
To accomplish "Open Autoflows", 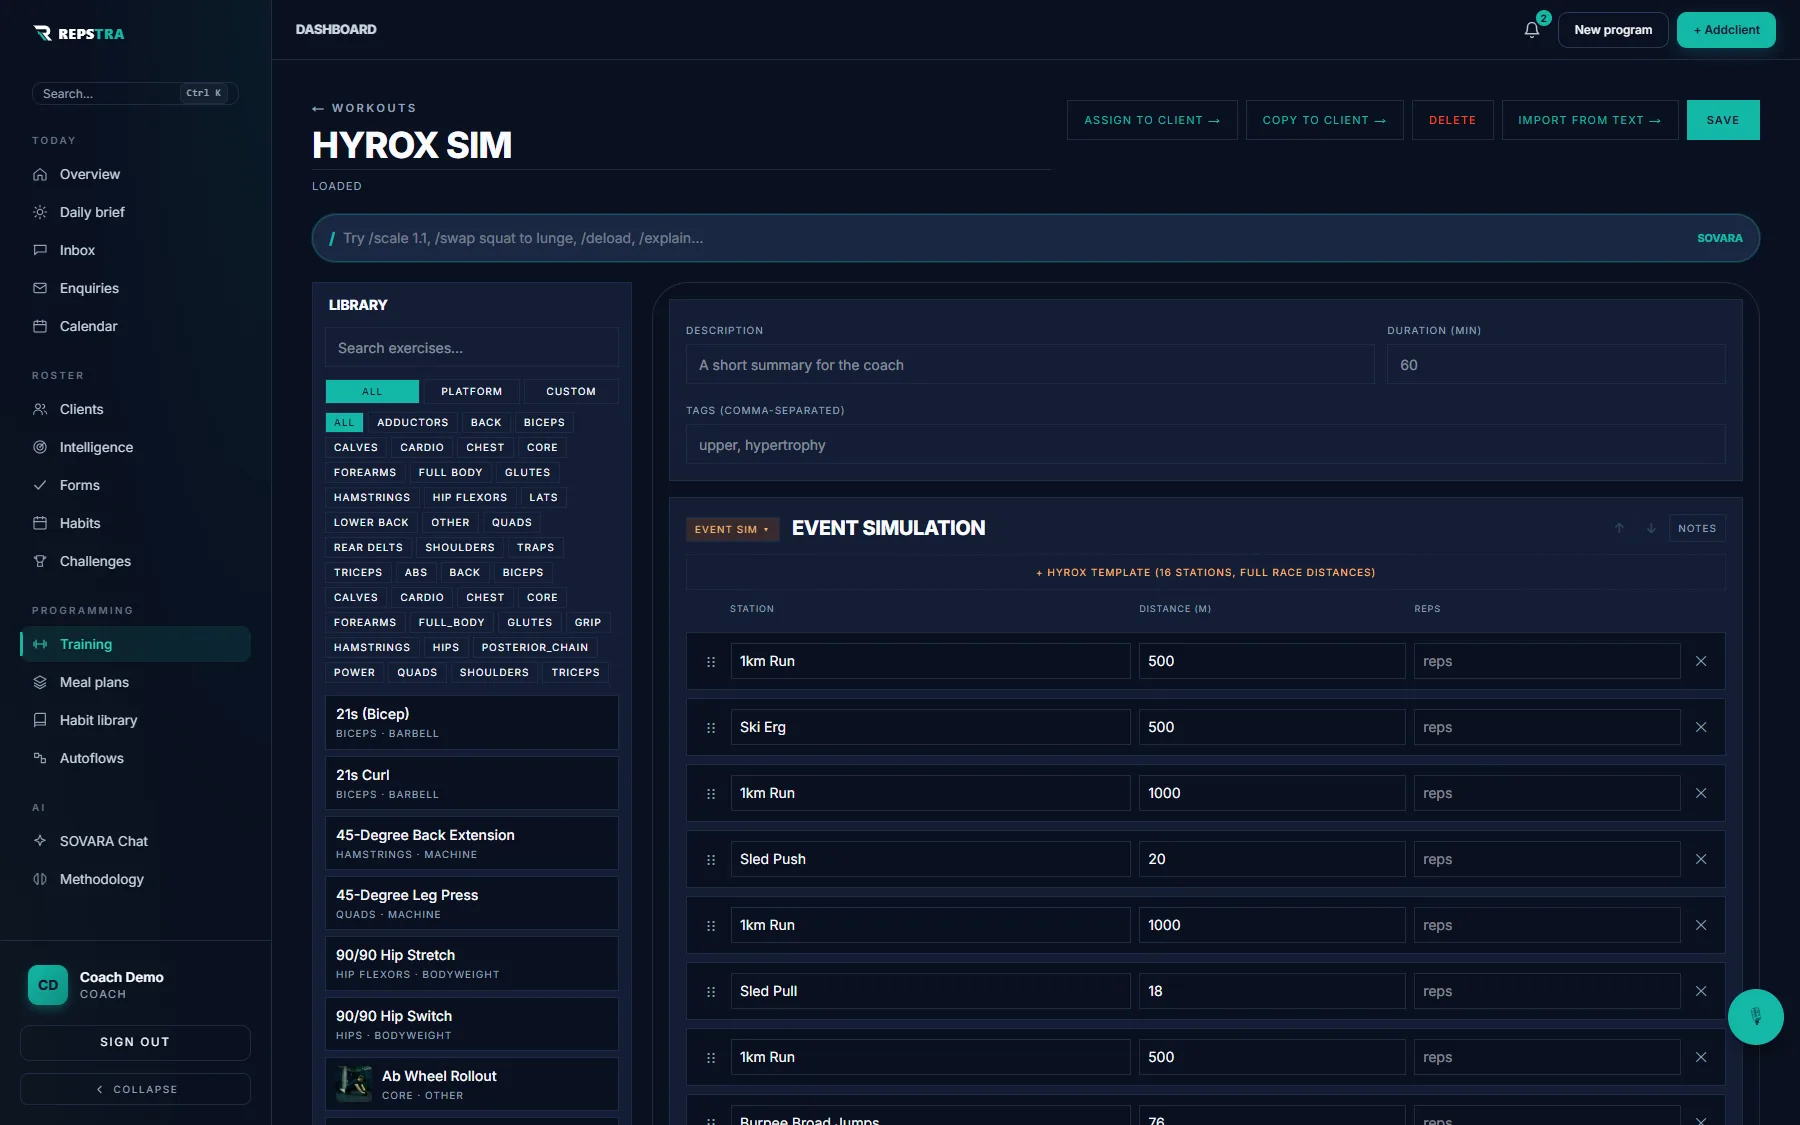I will pos(135,758).
